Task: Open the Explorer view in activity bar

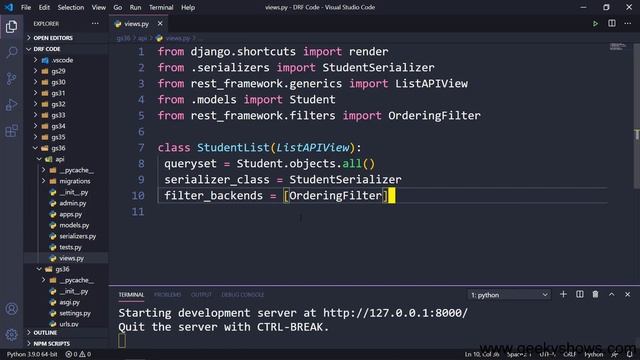Action: 11,27
